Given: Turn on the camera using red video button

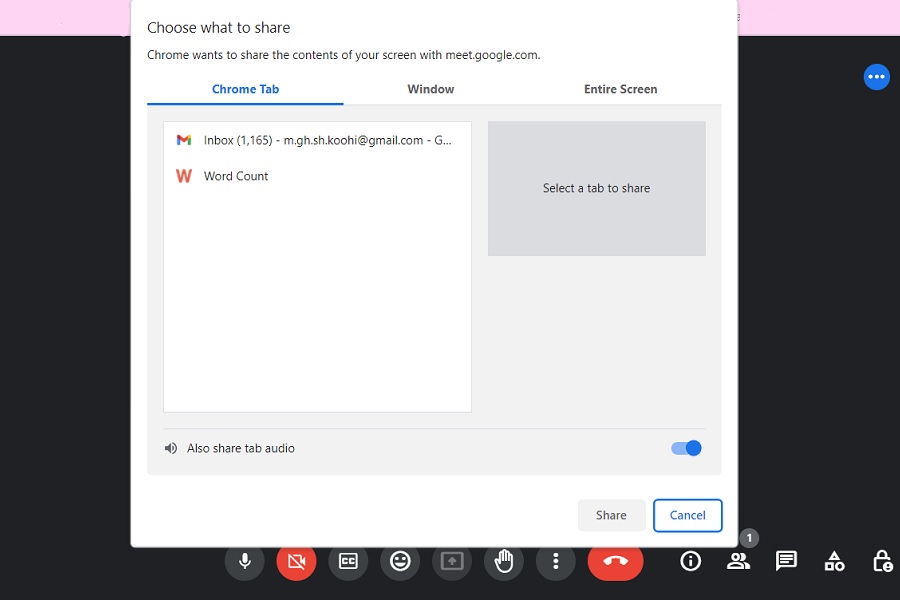Looking at the screenshot, I should tap(296, 561).
